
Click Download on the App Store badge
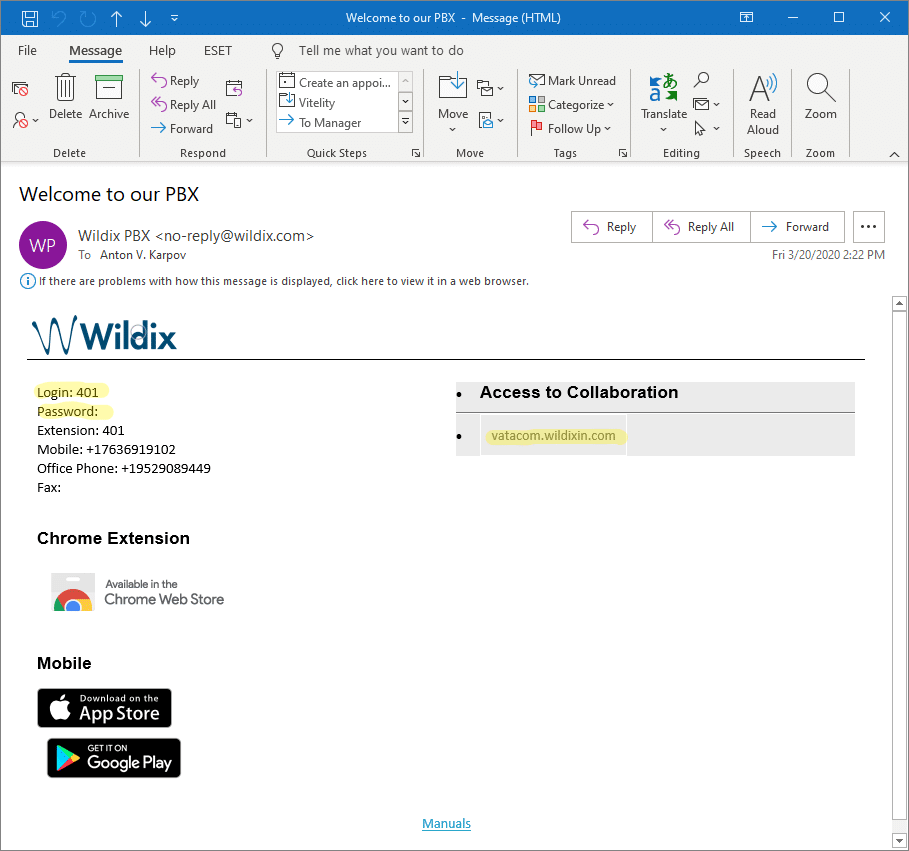click(104, 708)
